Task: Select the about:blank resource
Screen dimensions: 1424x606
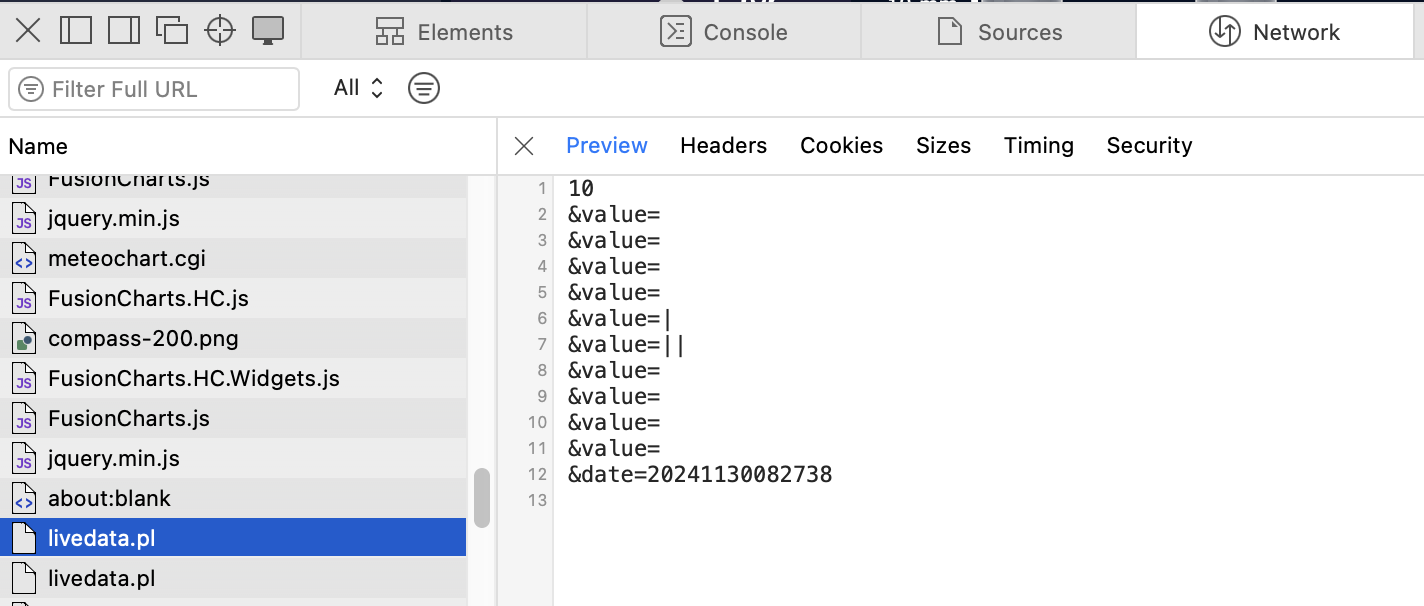Action: tap(233, 498)
